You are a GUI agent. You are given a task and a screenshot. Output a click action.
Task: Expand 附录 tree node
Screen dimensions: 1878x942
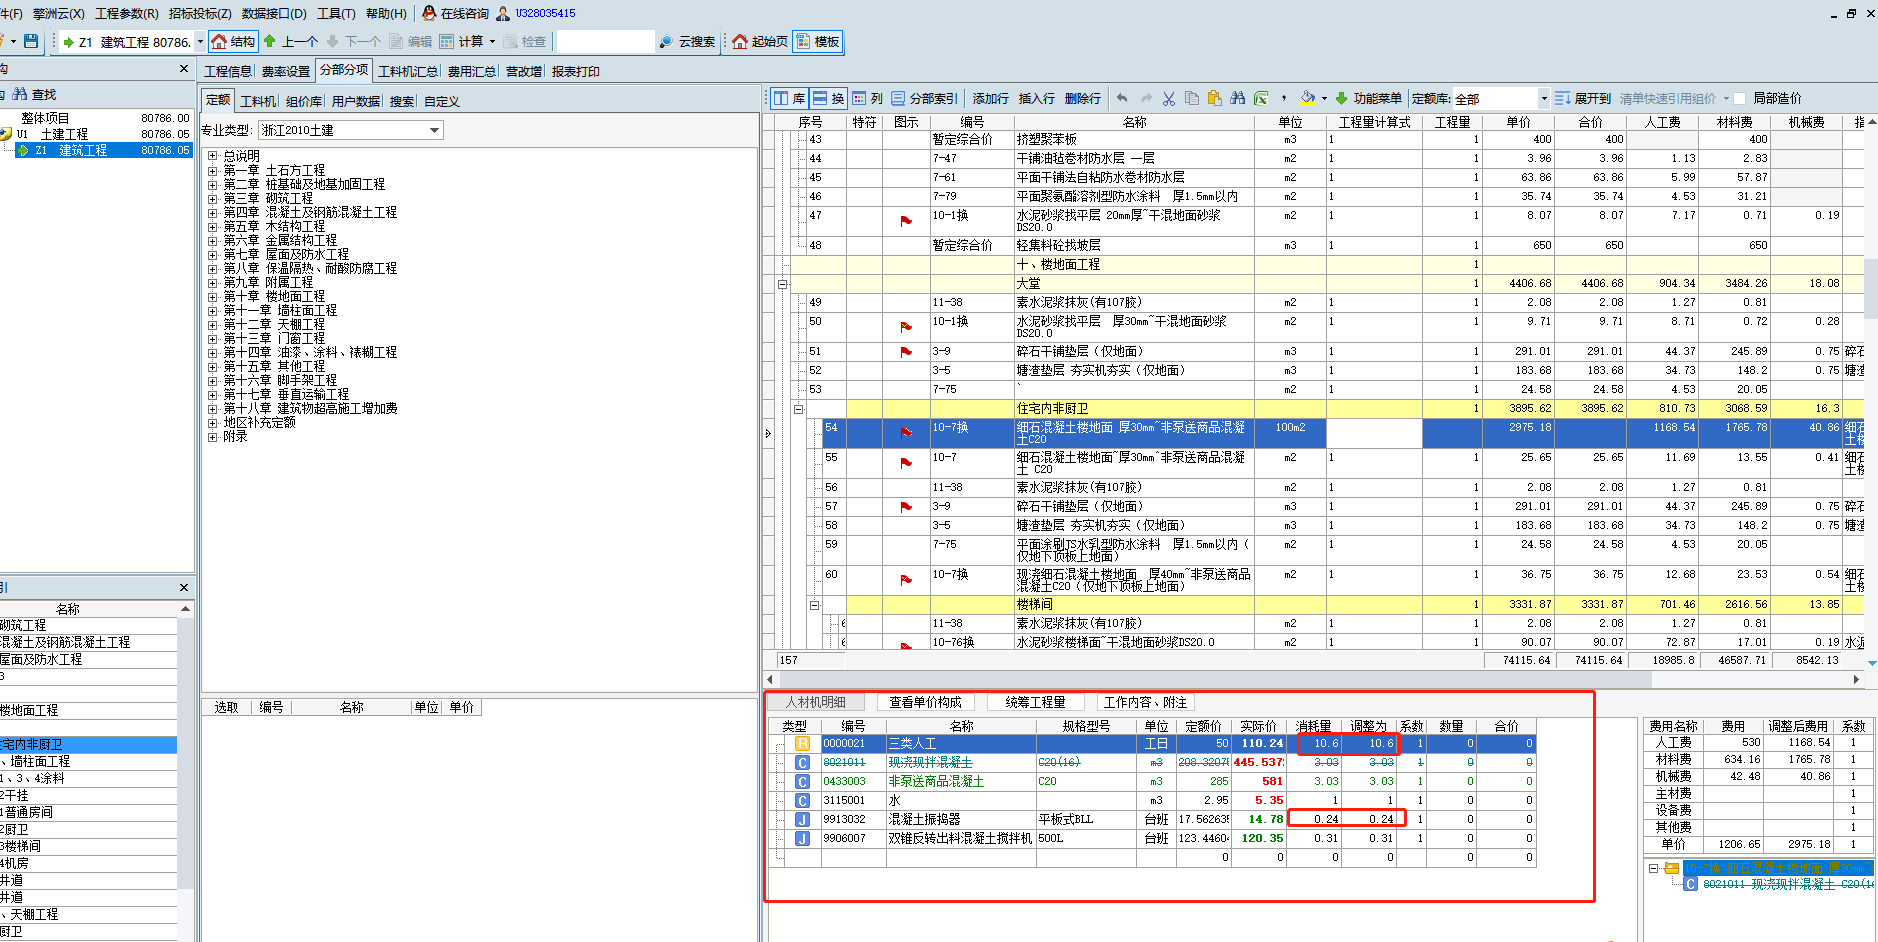tap(212, 436)
